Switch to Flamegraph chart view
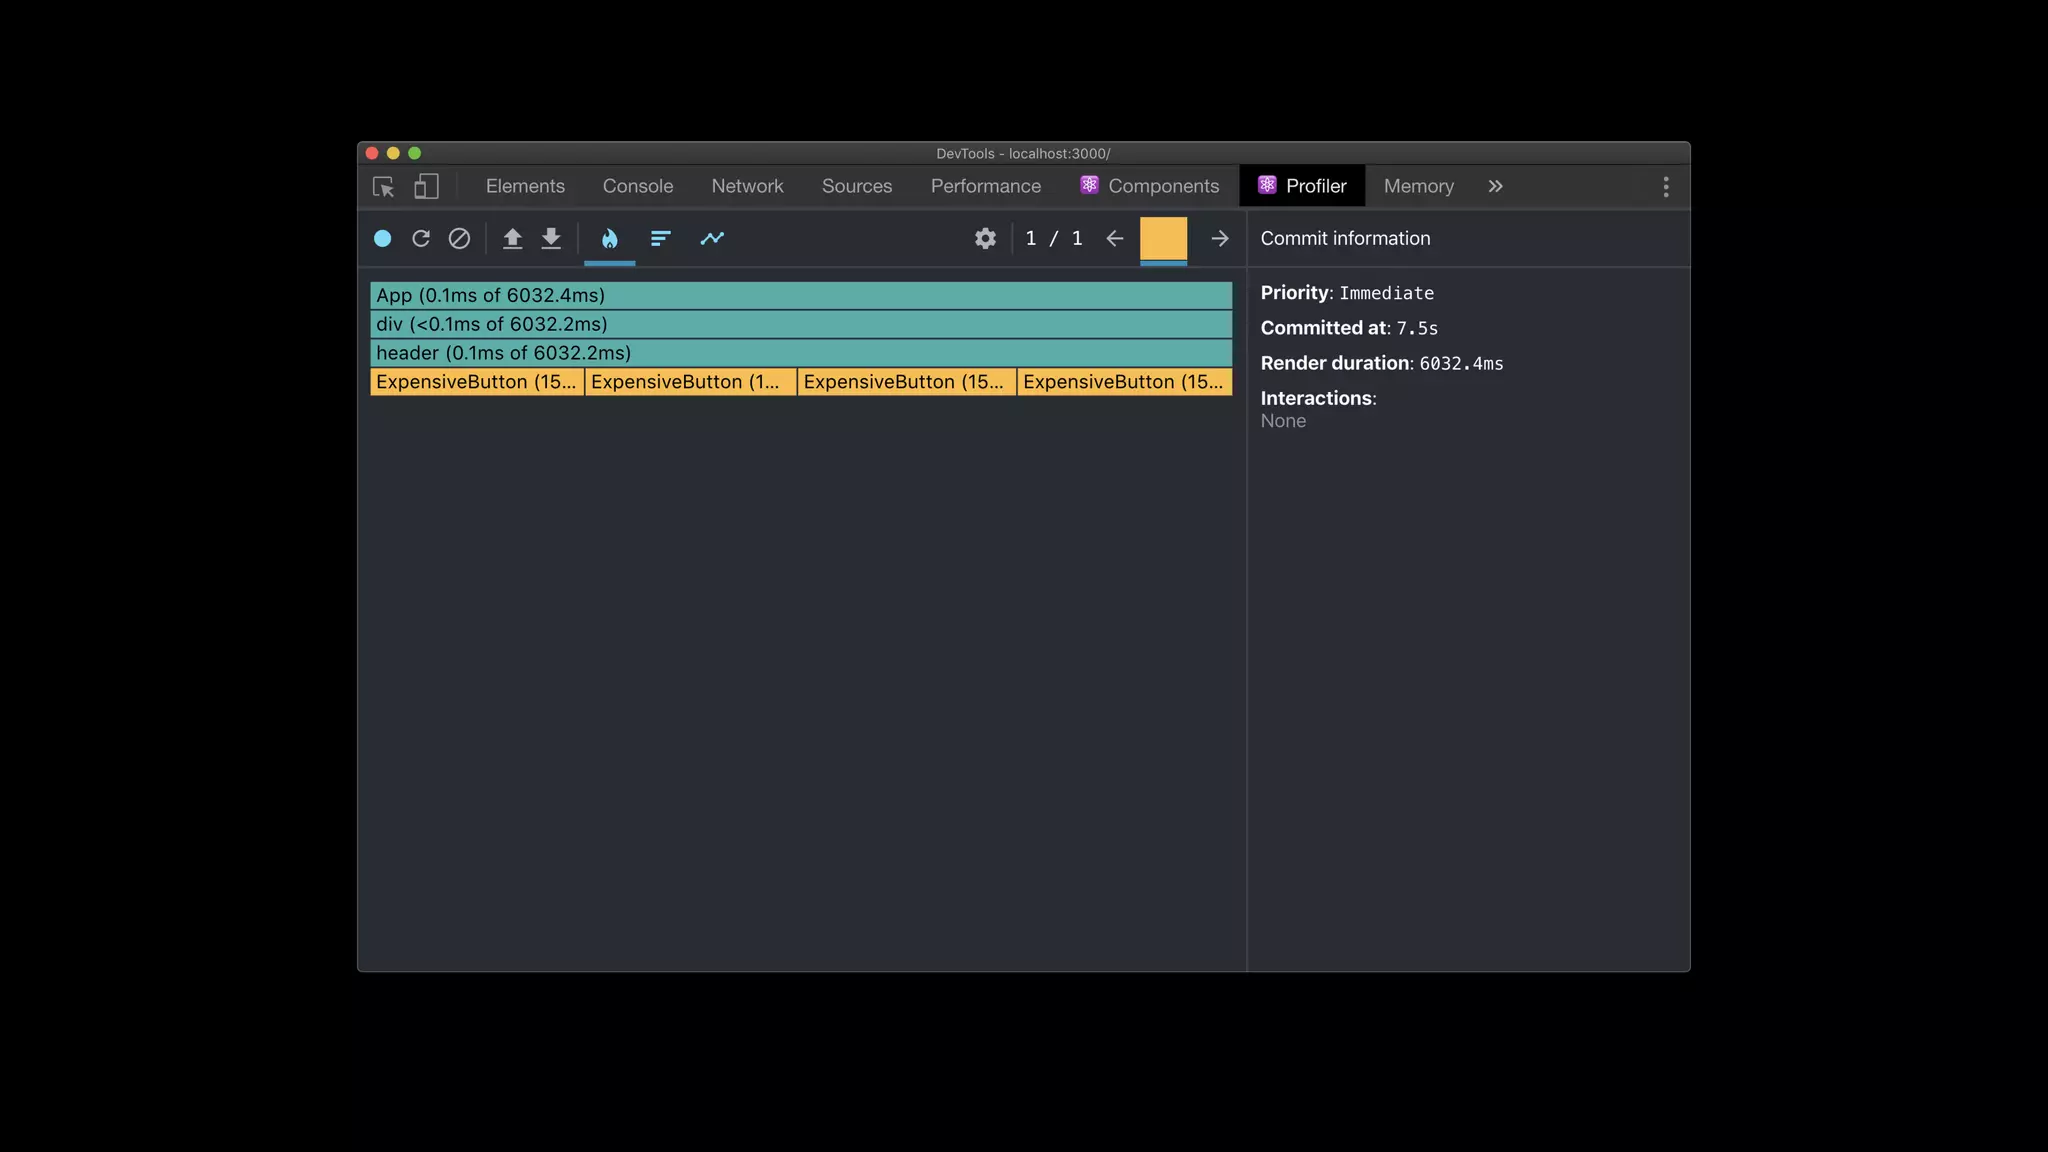The height and width of the screenshot is (1152, 2048). [x=609, y=238]
